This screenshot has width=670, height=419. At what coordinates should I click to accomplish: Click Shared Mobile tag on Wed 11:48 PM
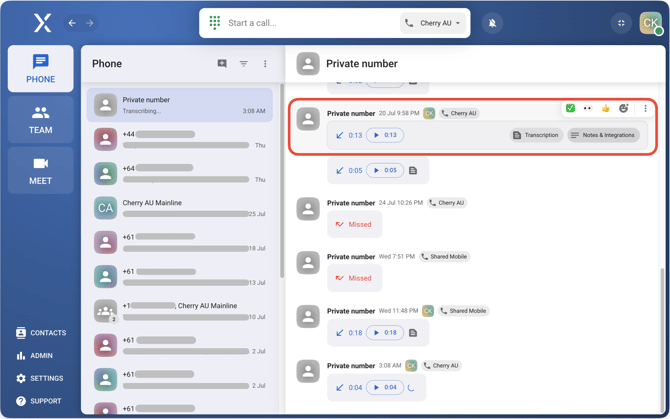pos(463,311)
